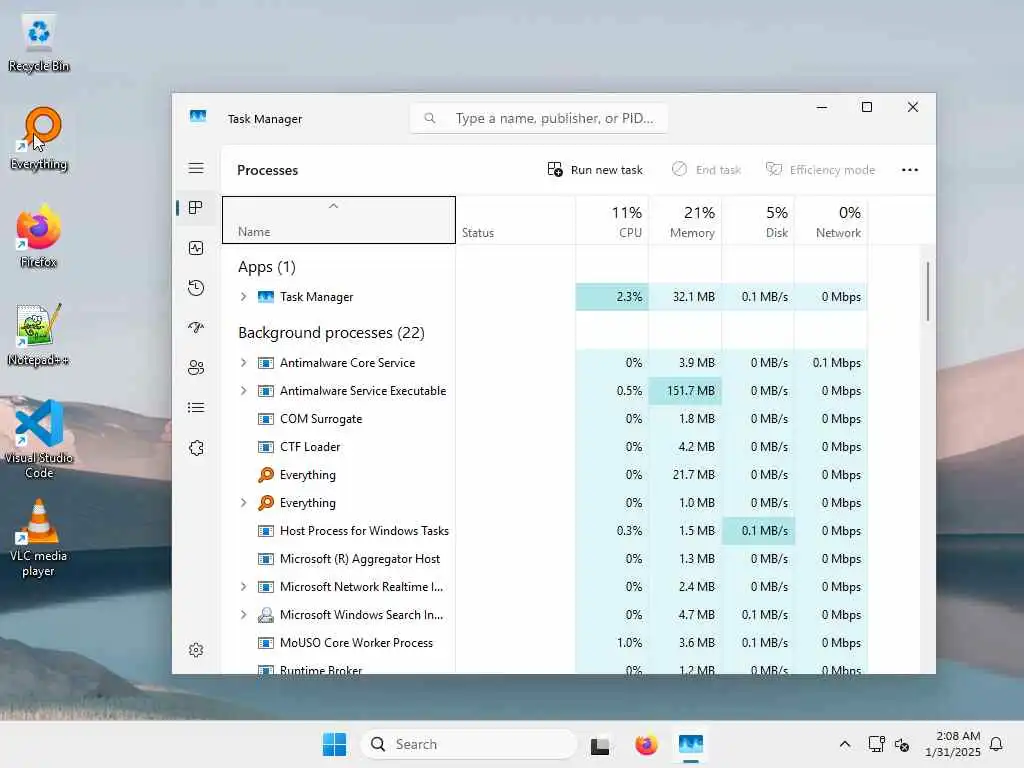Click the 151.7 MB memory cell
The width and height of the screenshot is (1024, 768).
[685, 391]
